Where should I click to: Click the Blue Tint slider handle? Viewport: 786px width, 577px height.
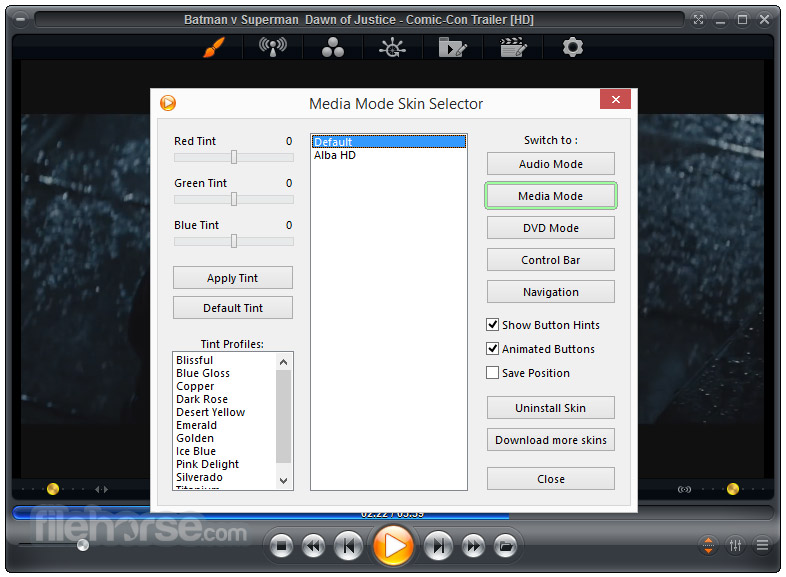[234, 242]
